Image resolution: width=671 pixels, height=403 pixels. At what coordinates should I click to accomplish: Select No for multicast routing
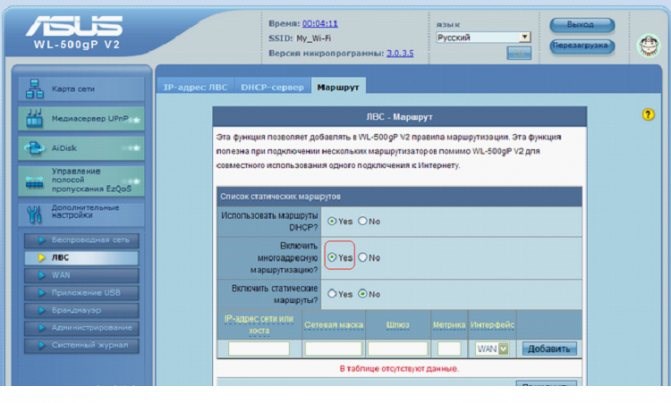click(x=362, y=257)
